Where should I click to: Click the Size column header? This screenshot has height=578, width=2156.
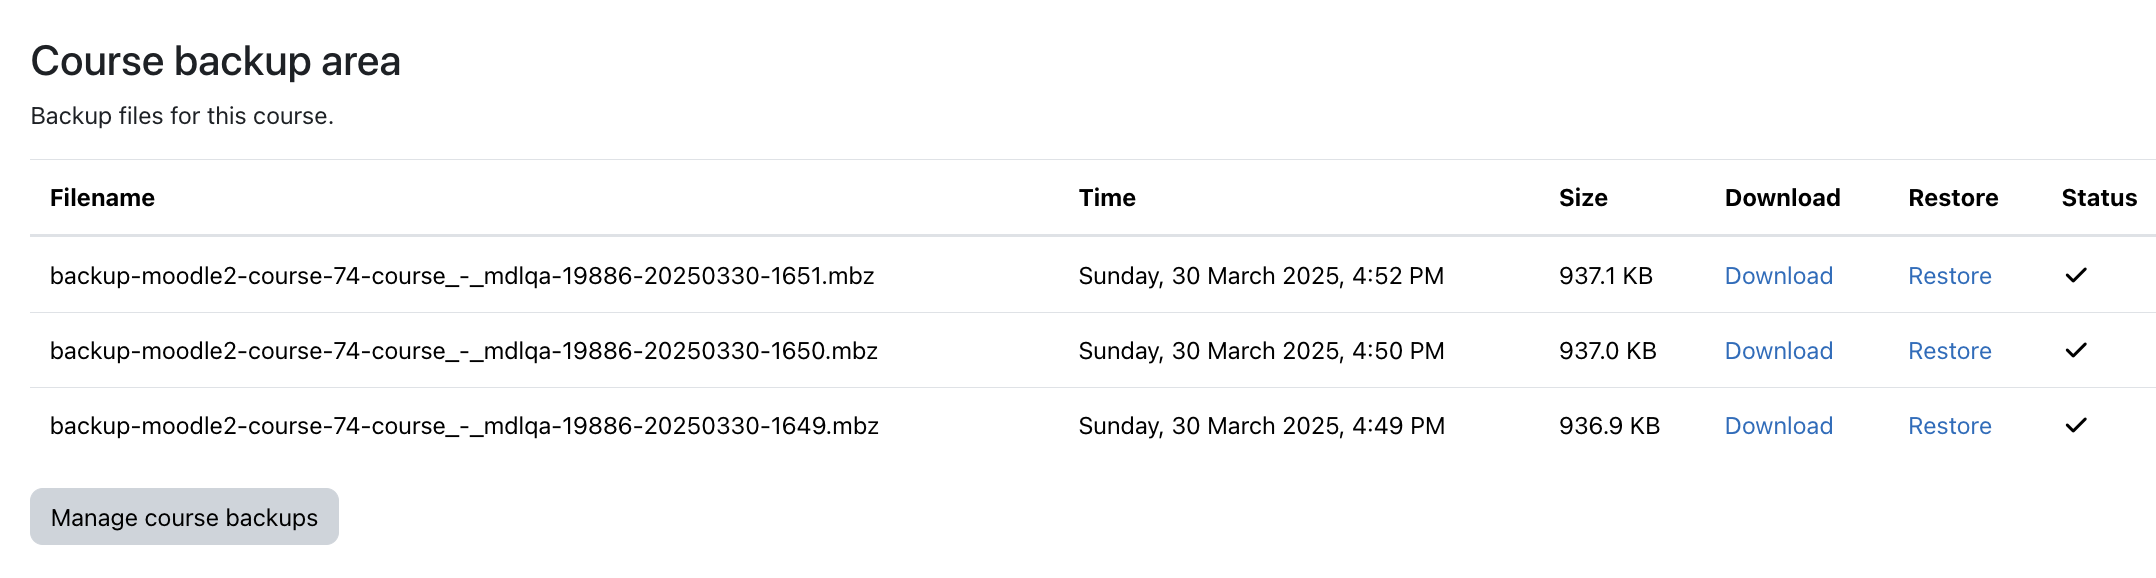pyautogui.click(x=1583, y=198)
